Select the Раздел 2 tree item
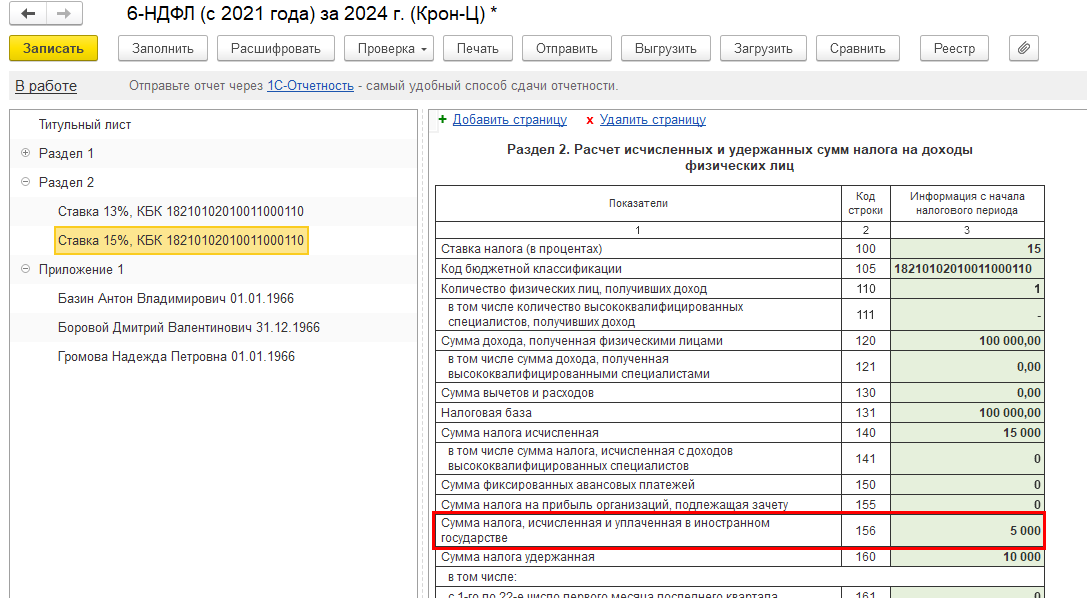 66,183
